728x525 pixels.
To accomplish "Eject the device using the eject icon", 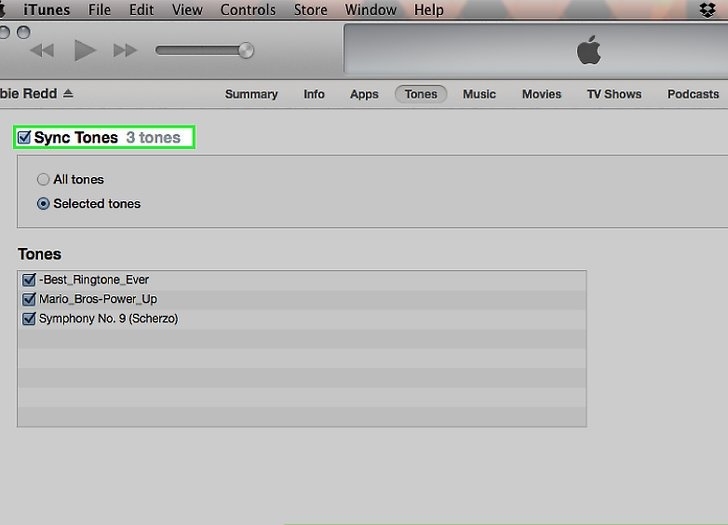I will tap(68, 93).
